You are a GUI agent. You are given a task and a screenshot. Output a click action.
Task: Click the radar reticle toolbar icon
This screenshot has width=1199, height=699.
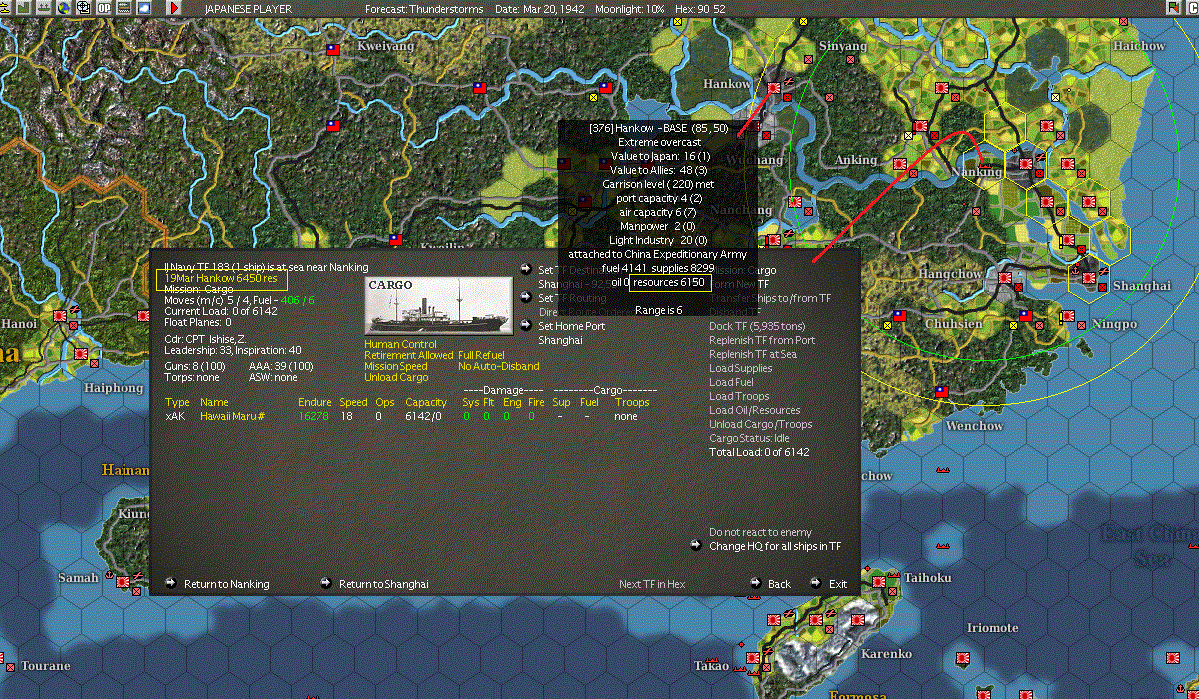[83, 8]
